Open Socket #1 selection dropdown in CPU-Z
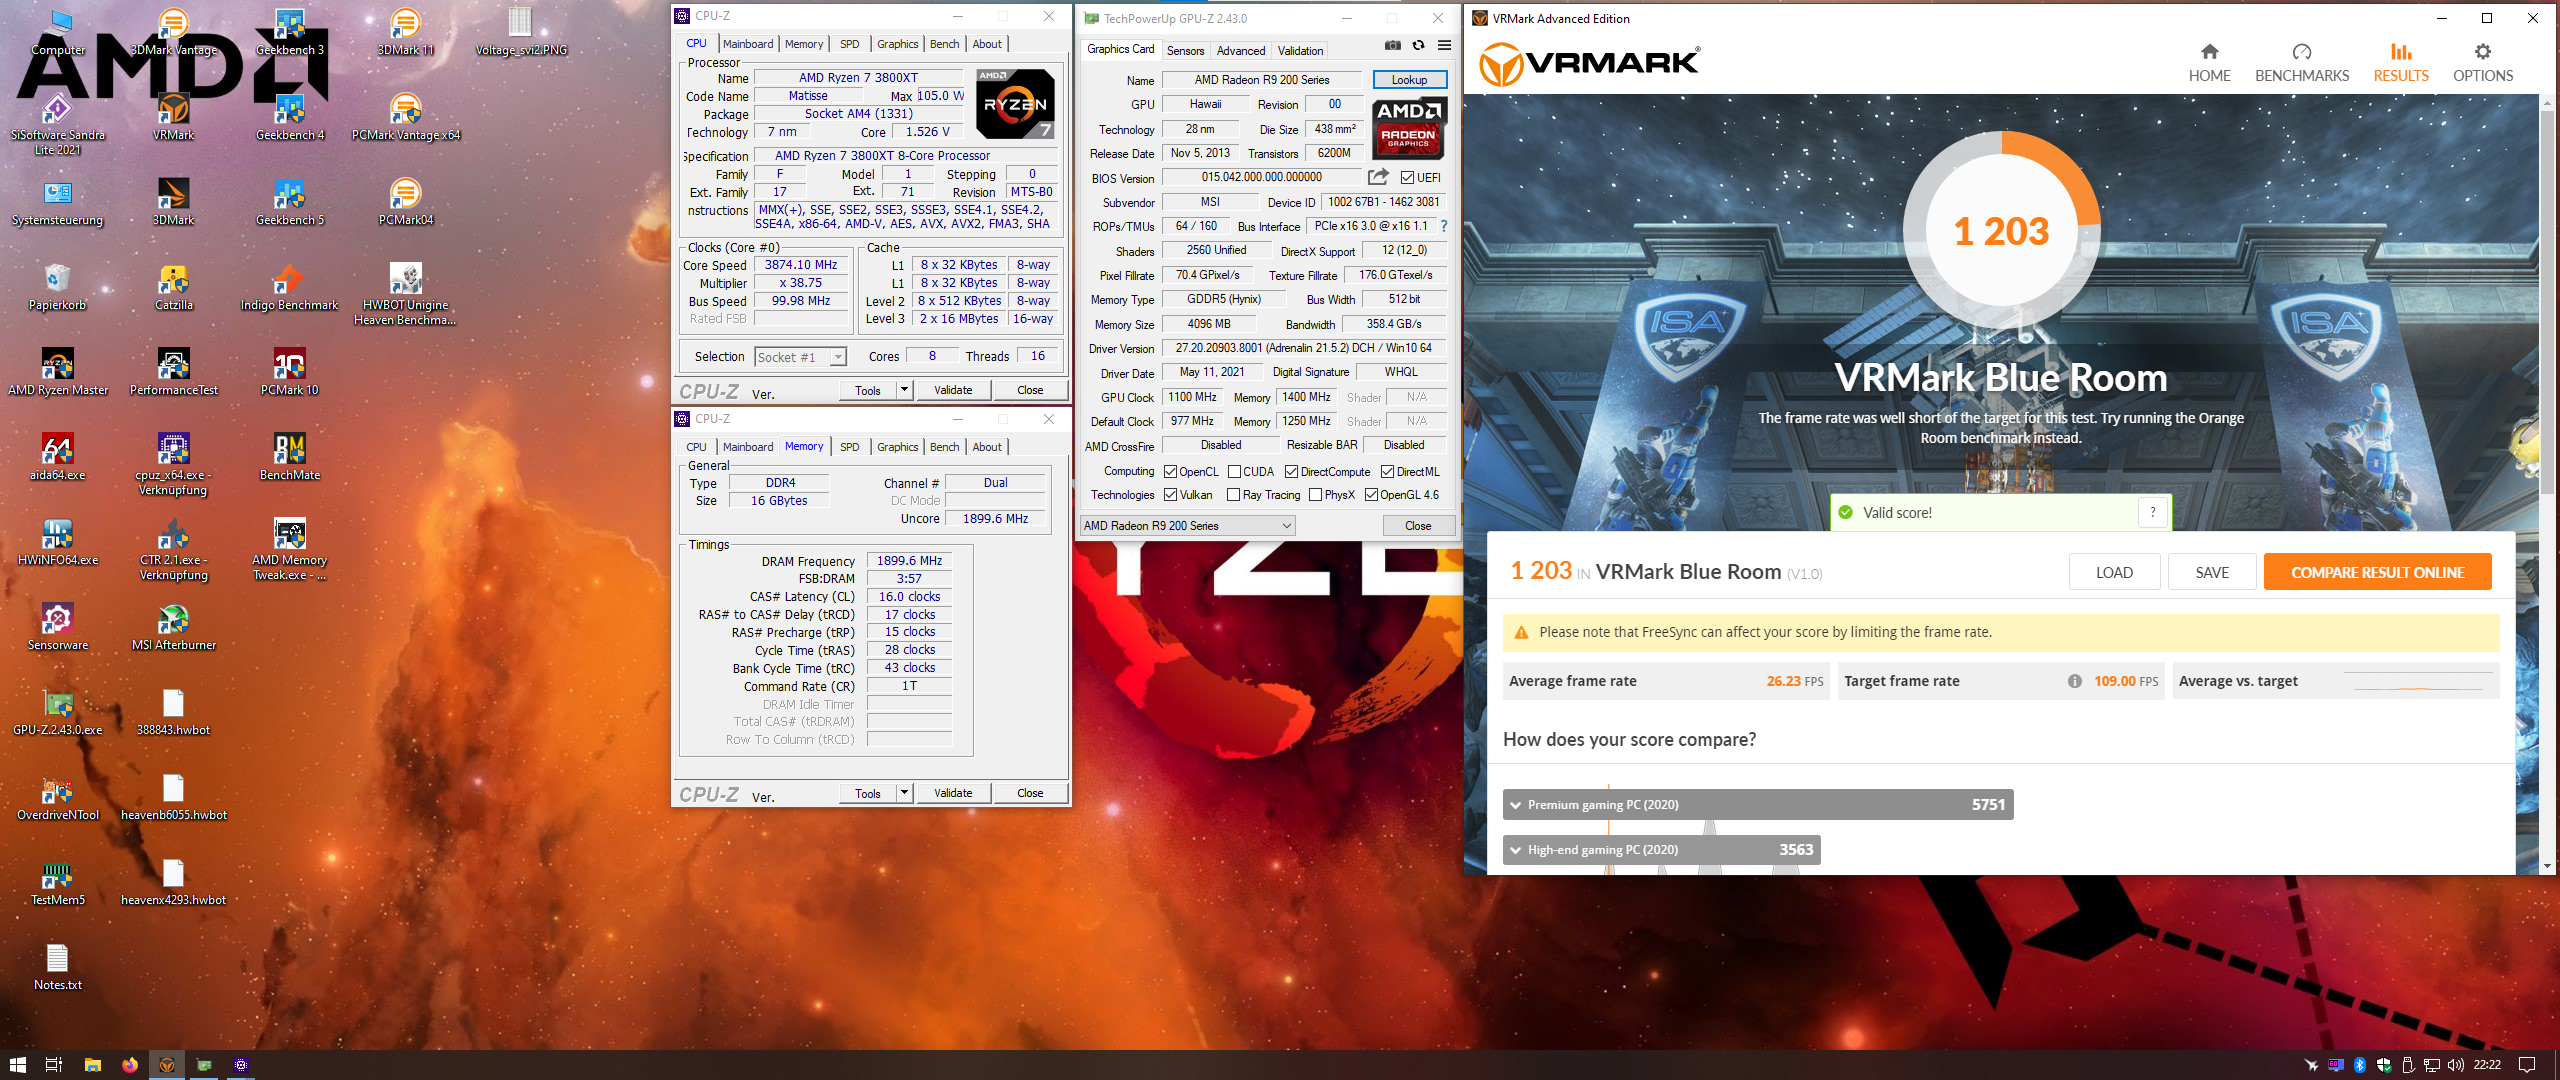This screenshot has width=2560, height=1080. (801, 357)
